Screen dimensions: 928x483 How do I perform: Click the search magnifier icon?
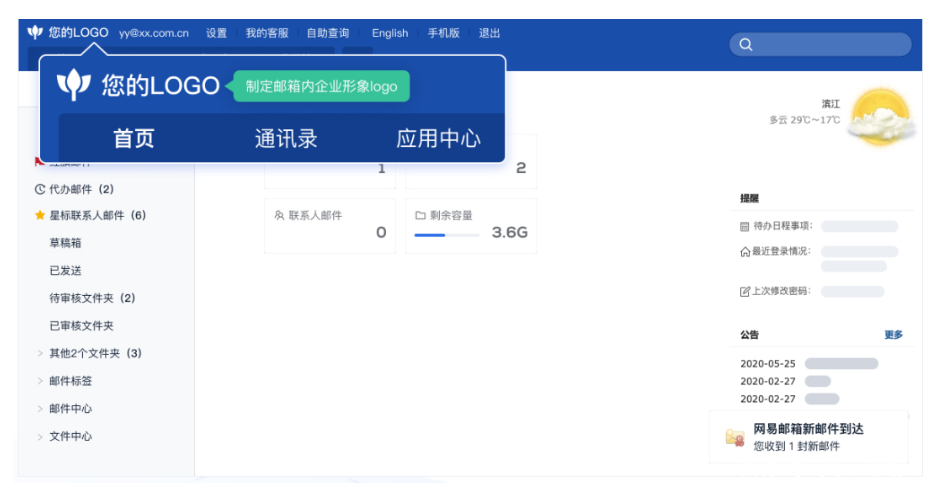pos(746,45)
